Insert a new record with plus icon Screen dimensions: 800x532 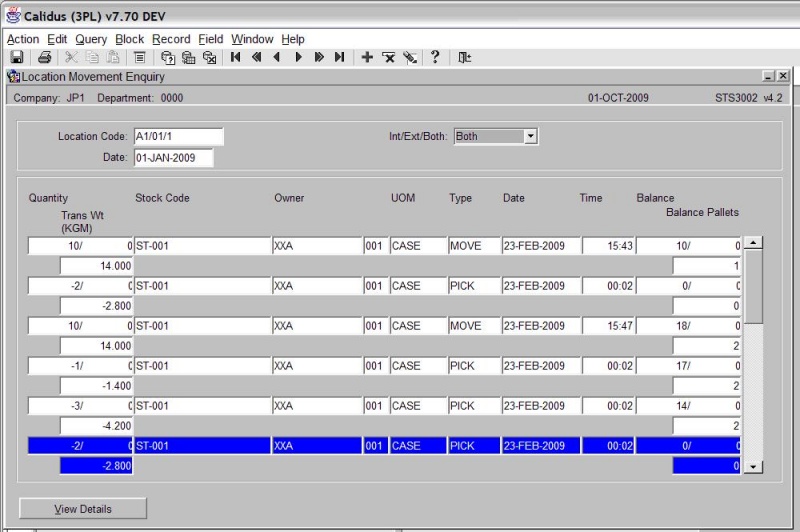[x=367, y=57]
